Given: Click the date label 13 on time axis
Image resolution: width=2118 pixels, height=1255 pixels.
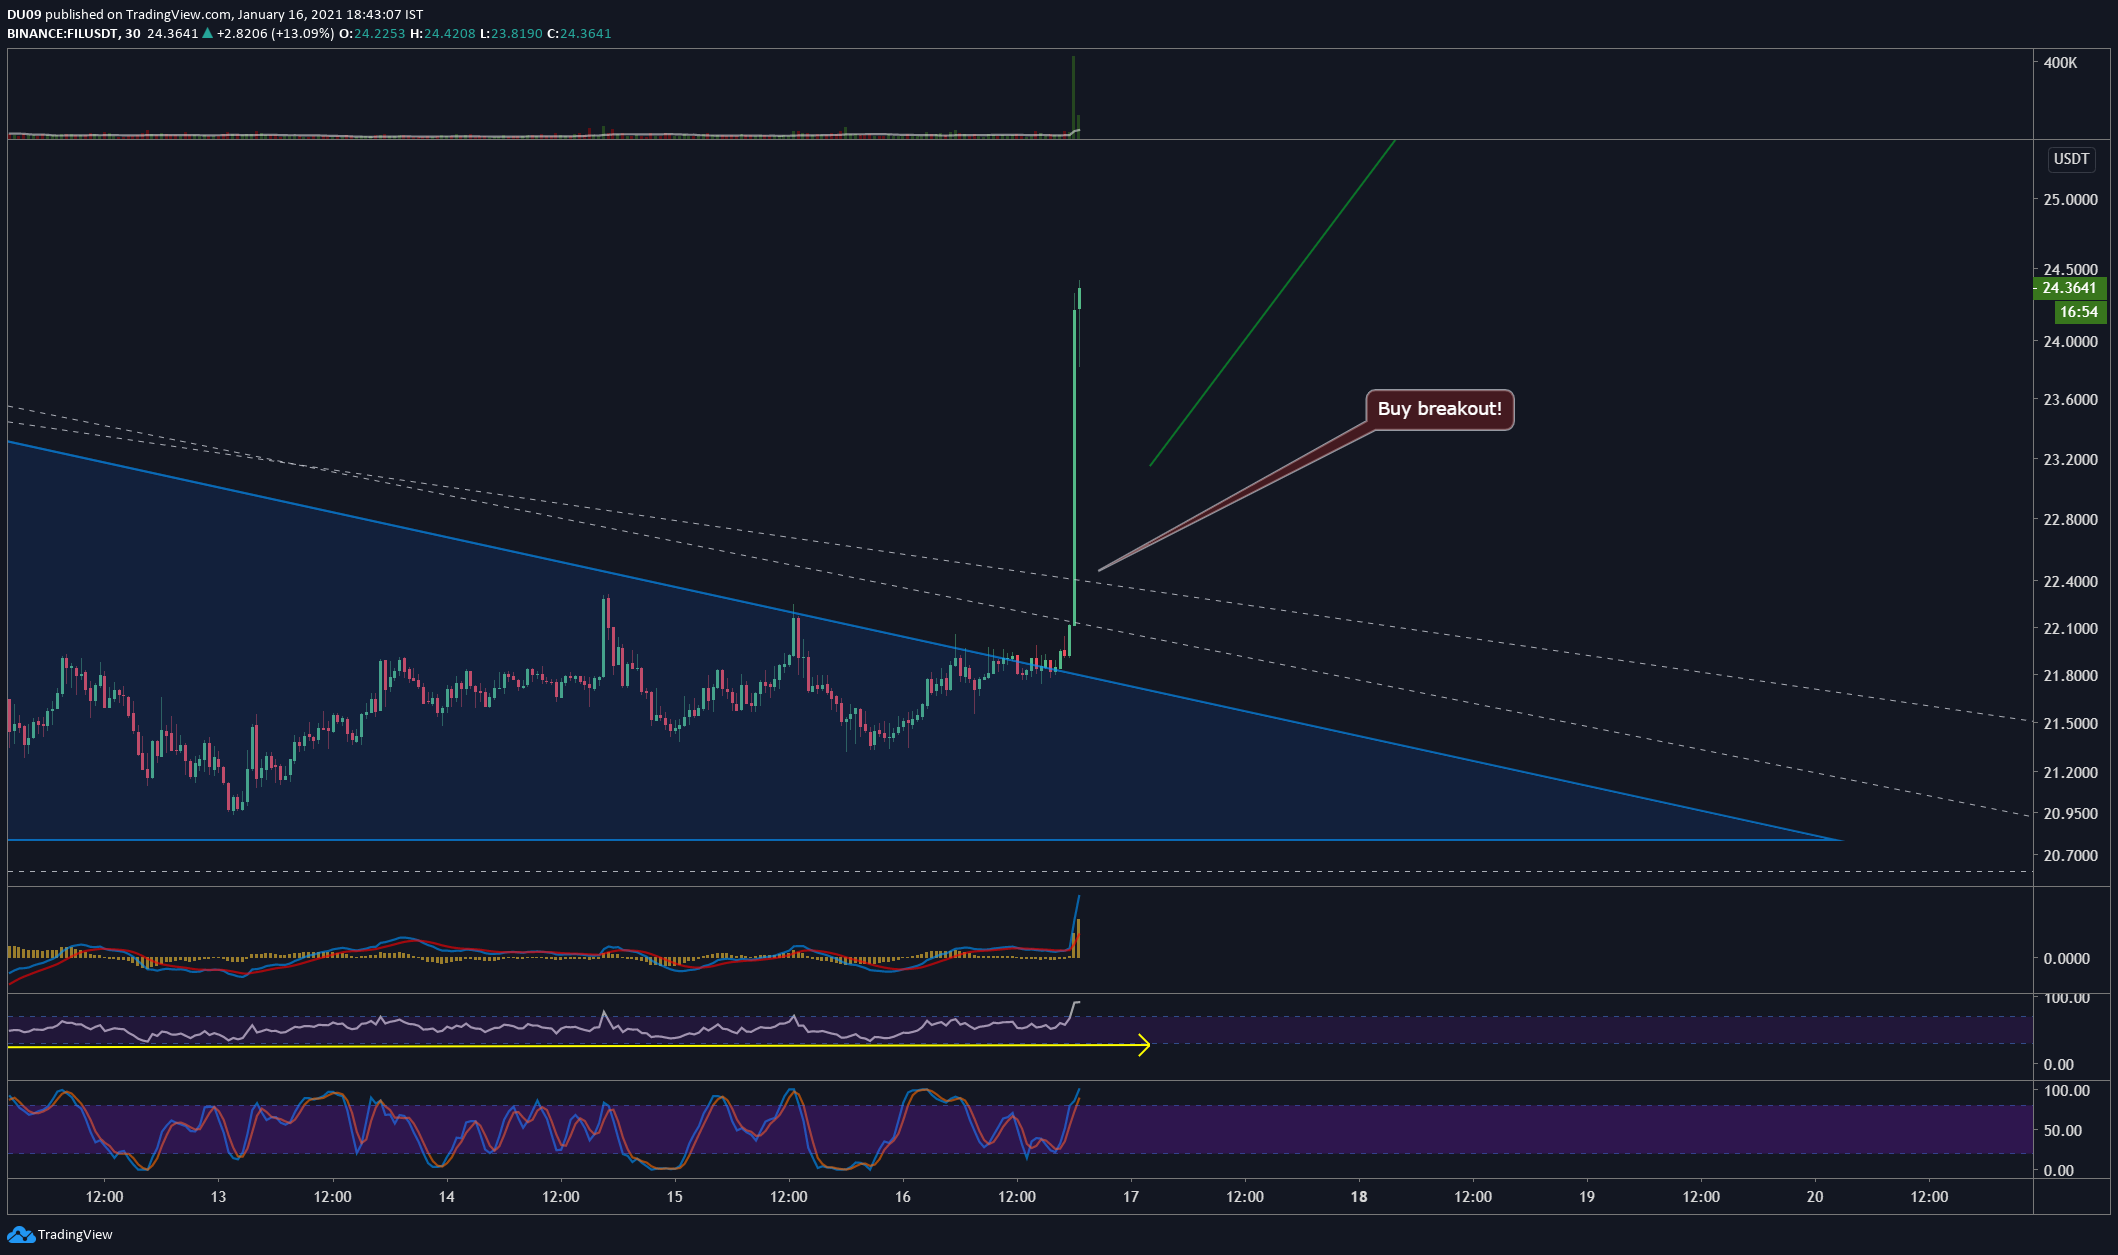Looking at the screenshot, I should click(219, 1197).
